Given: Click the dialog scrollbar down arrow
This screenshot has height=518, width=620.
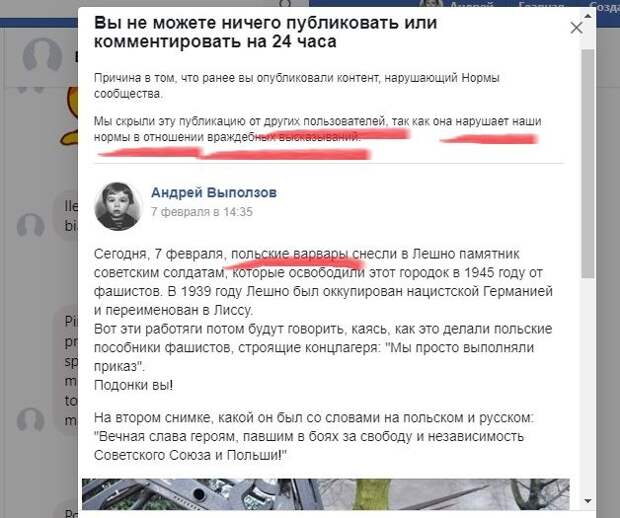Looking at the screenshot, I should pyautogui.click(x=588, y=501).
